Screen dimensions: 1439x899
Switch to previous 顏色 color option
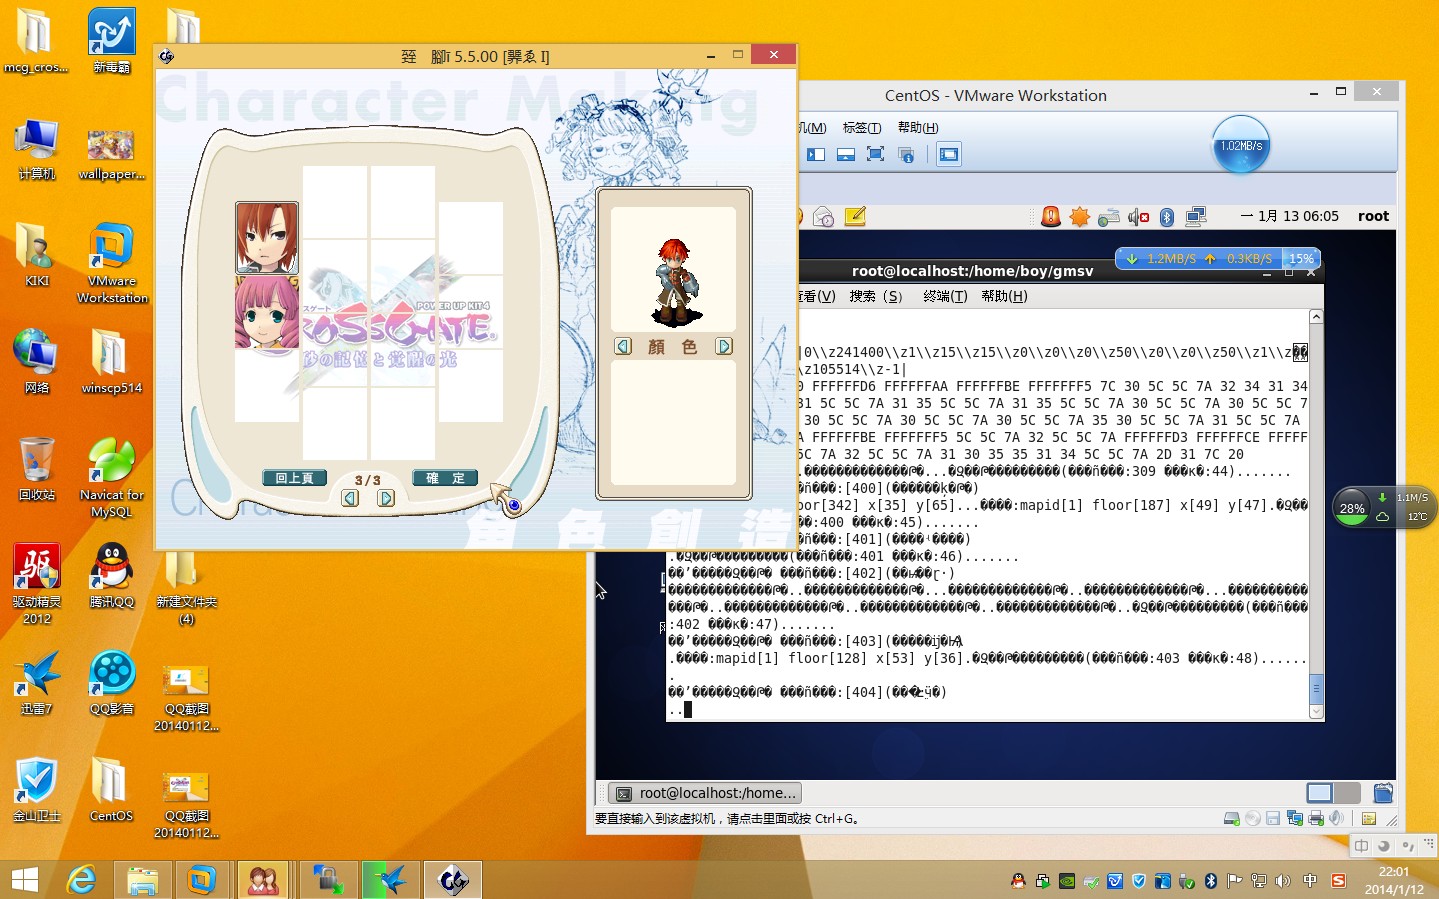(x=623, y=346)
